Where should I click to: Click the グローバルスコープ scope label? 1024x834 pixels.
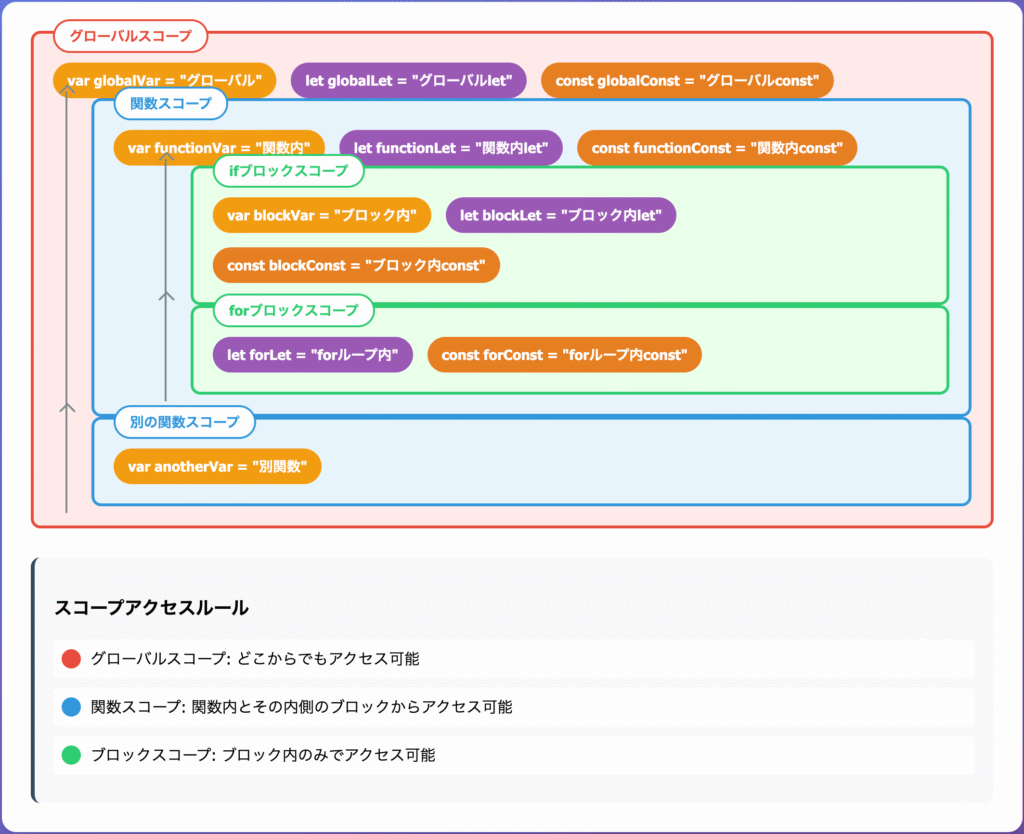pyautogui.click(x=130, y=37)
